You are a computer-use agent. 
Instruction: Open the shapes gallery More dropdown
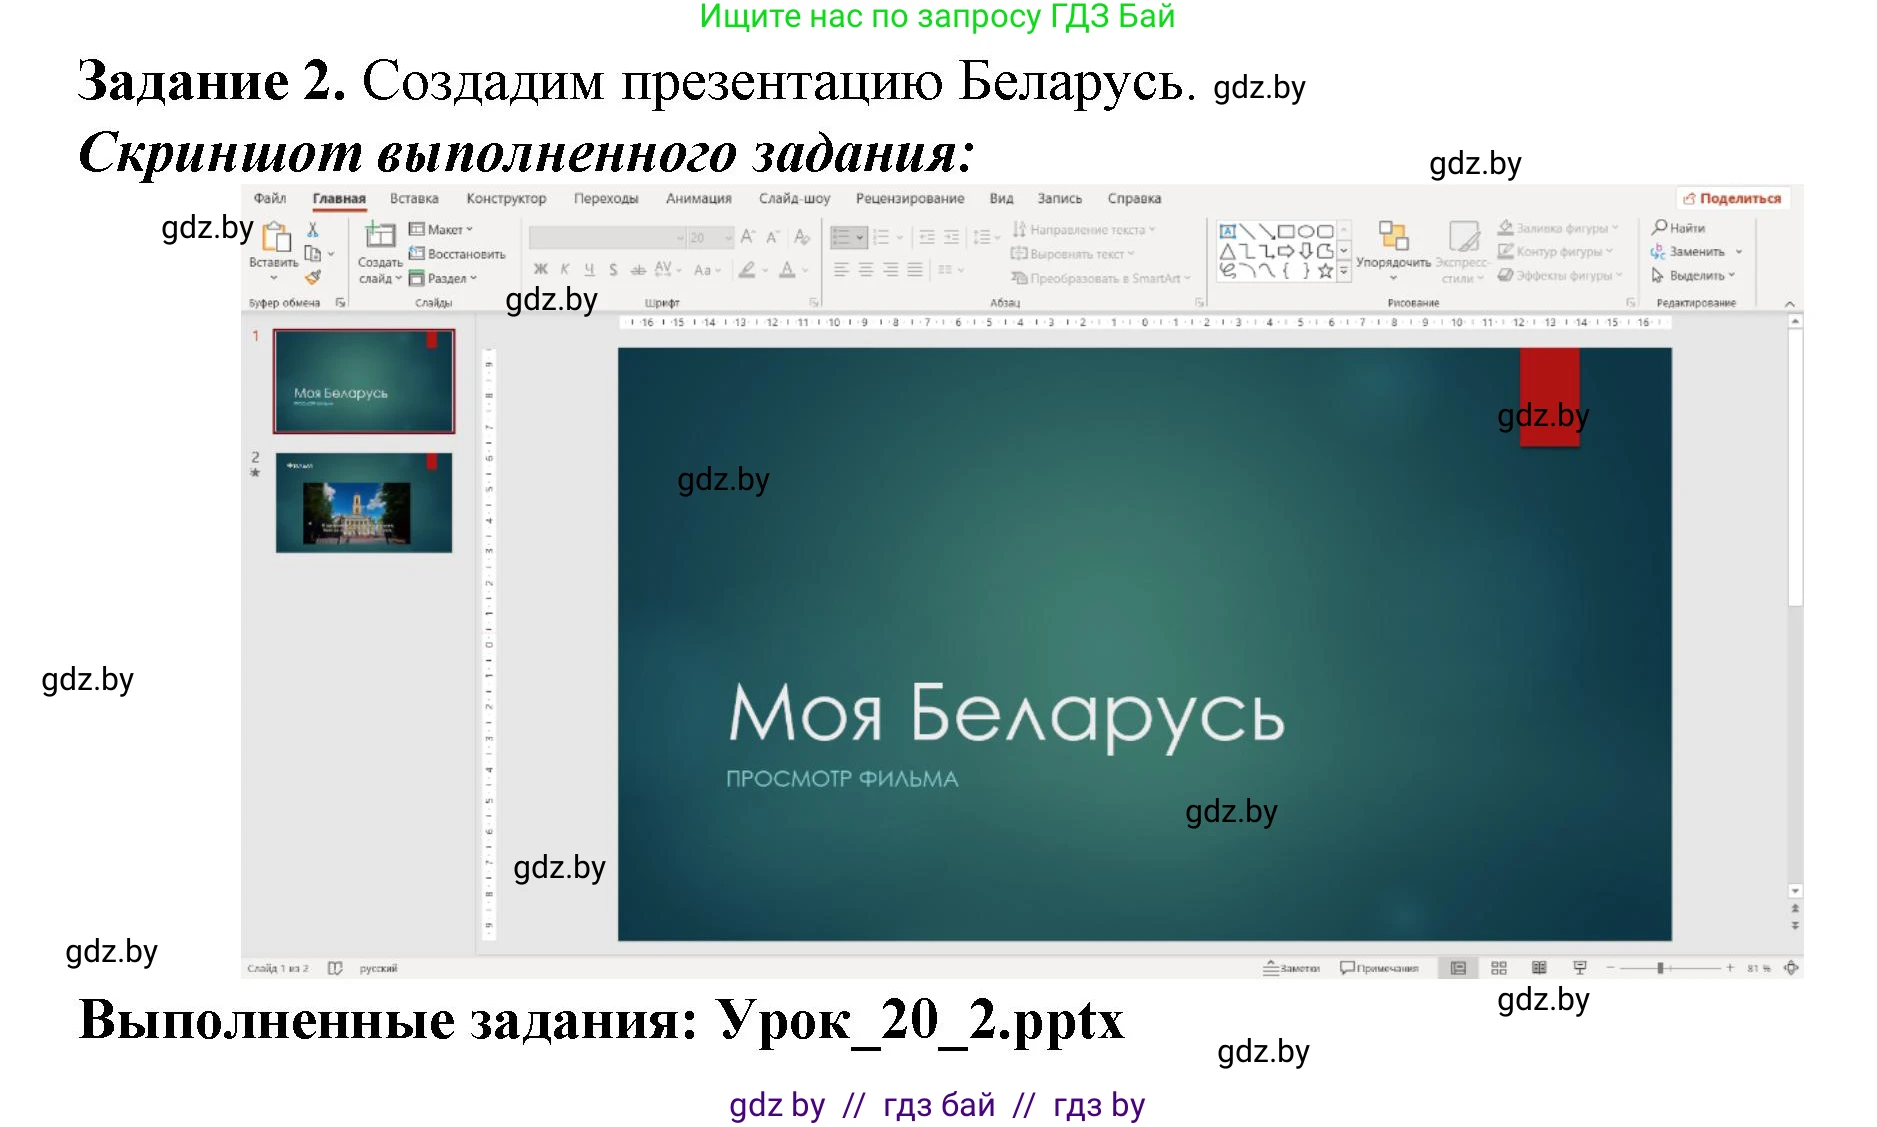pyautogui.click(x=1343, y=271)
